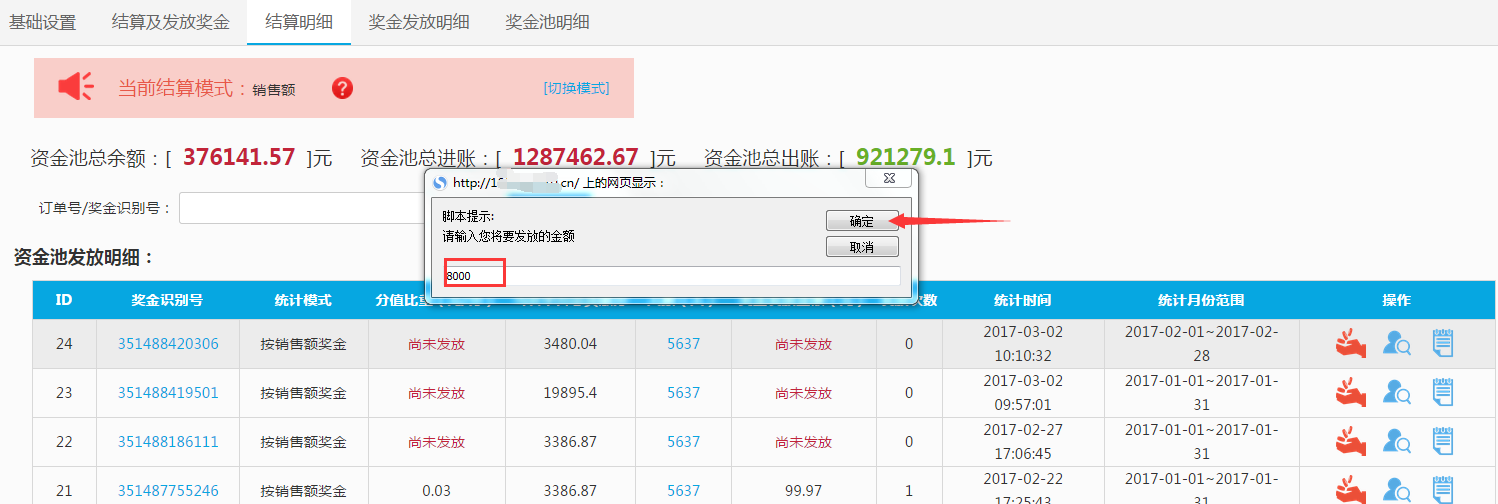Click the 5637 link in row 22

(684, 442)
